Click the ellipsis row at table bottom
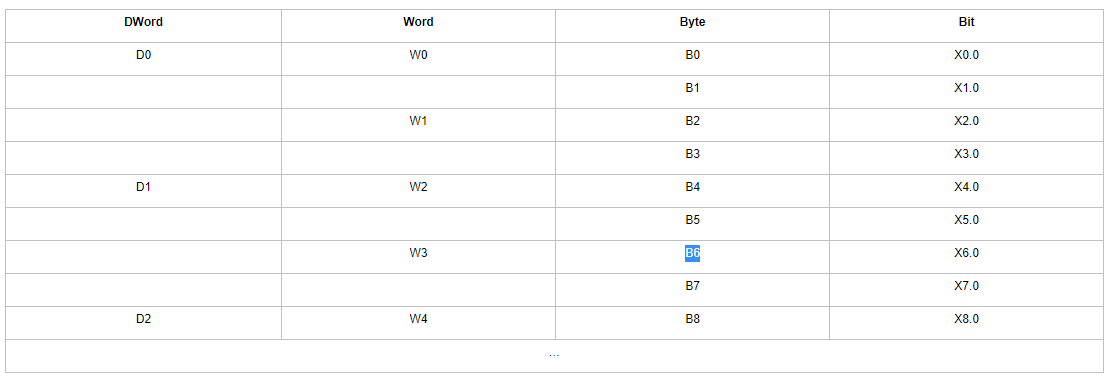 click(x=554, y=356)
